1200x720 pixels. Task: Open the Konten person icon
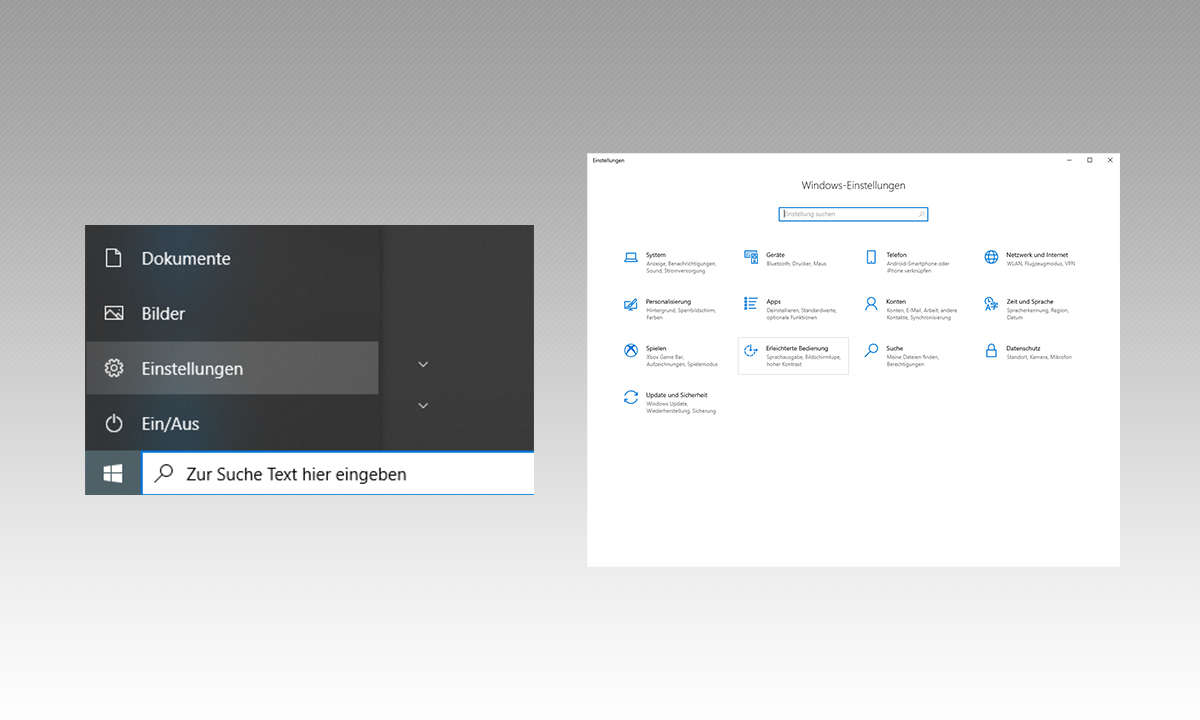pos(871,304)
